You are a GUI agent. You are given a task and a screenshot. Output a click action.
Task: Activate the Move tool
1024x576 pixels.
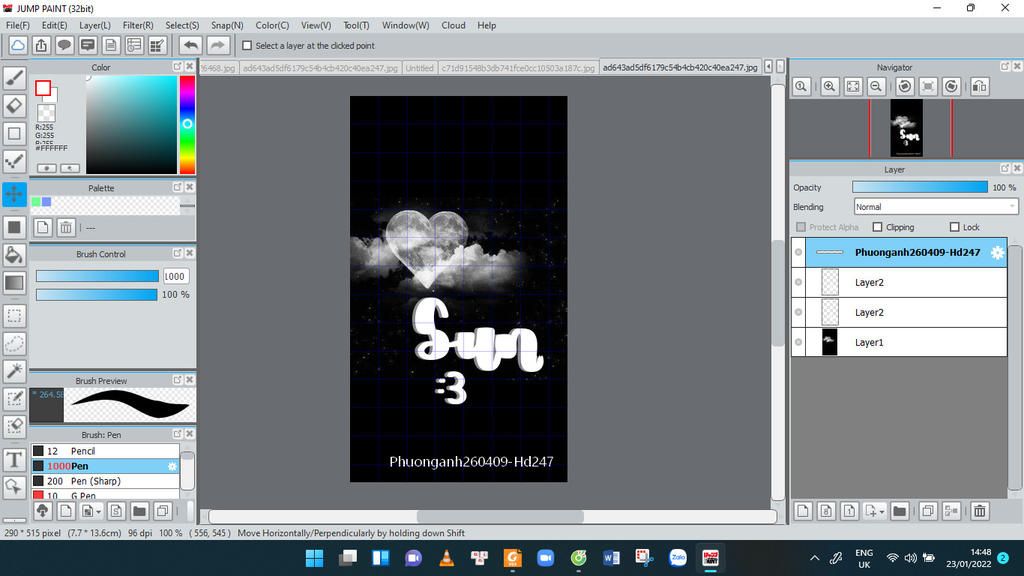pos(14,194)
